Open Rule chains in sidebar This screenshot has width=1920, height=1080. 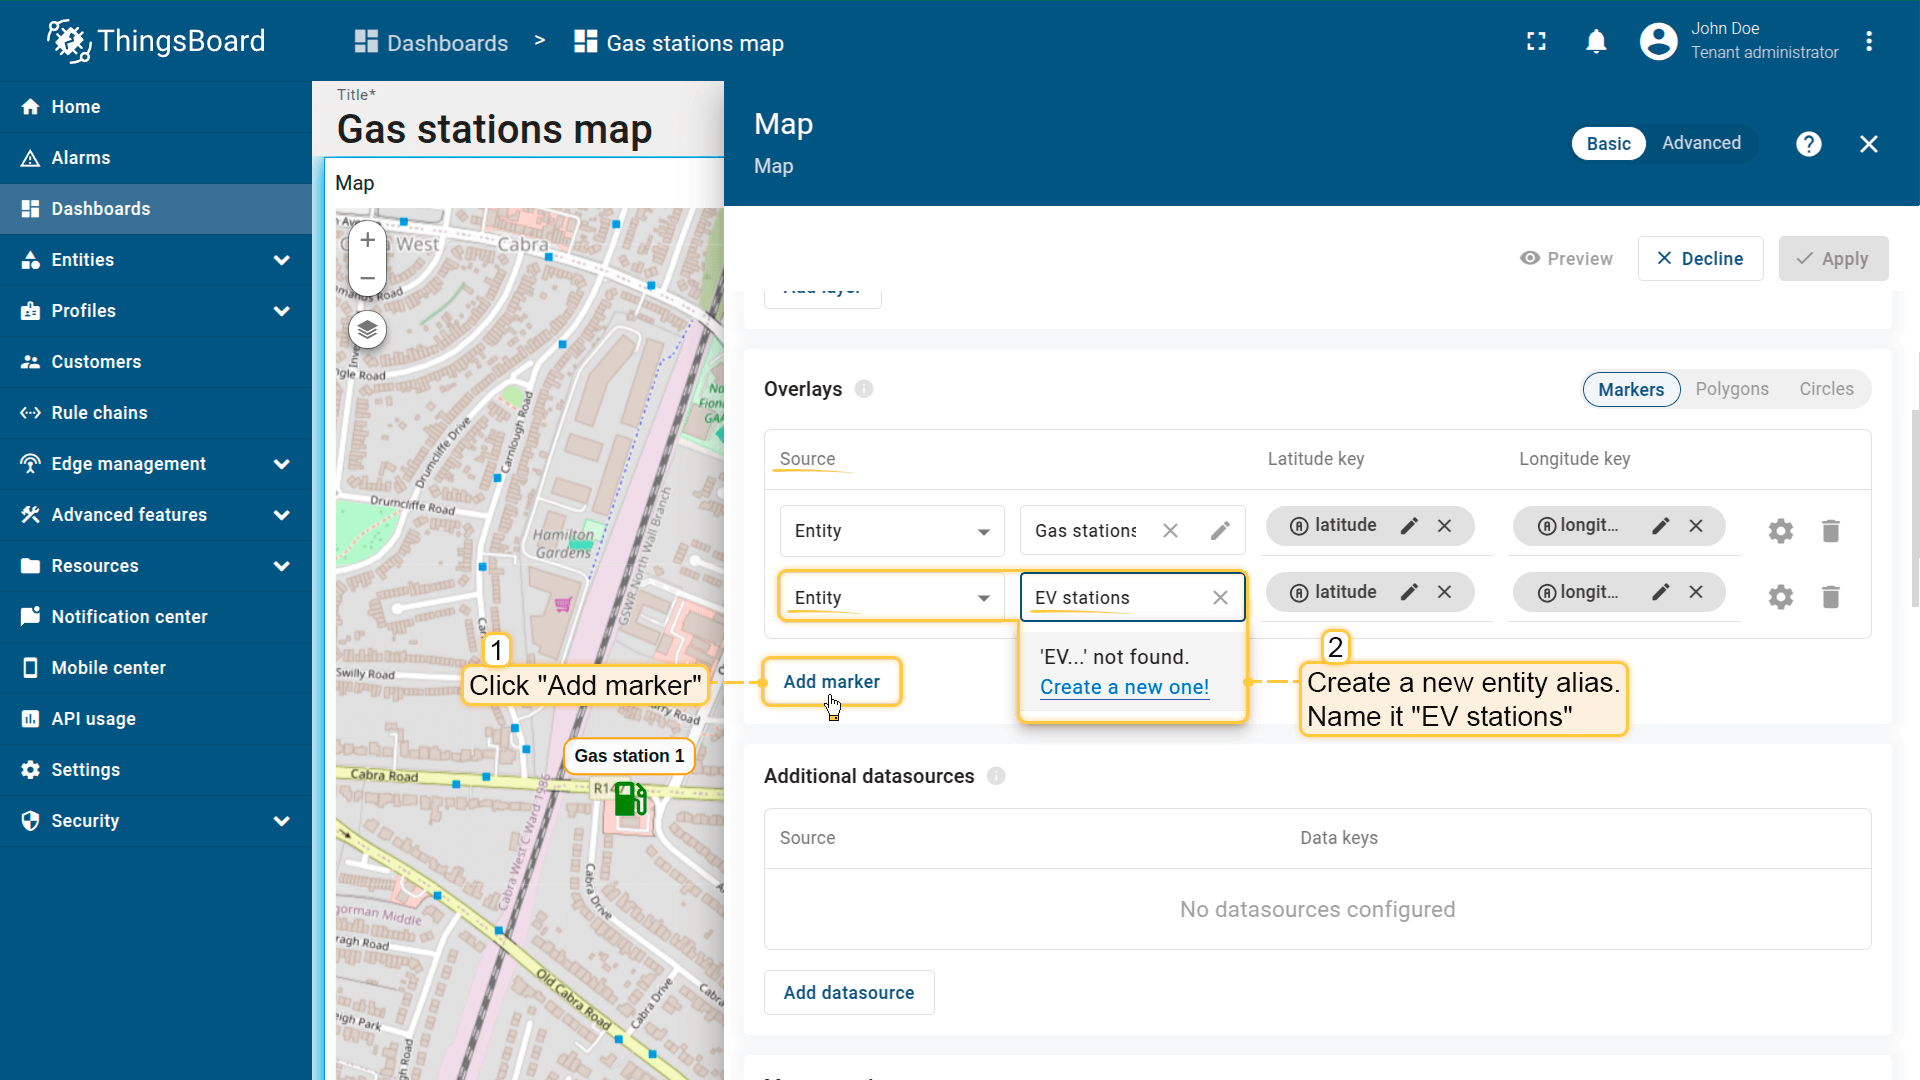[x=99, y=413]
